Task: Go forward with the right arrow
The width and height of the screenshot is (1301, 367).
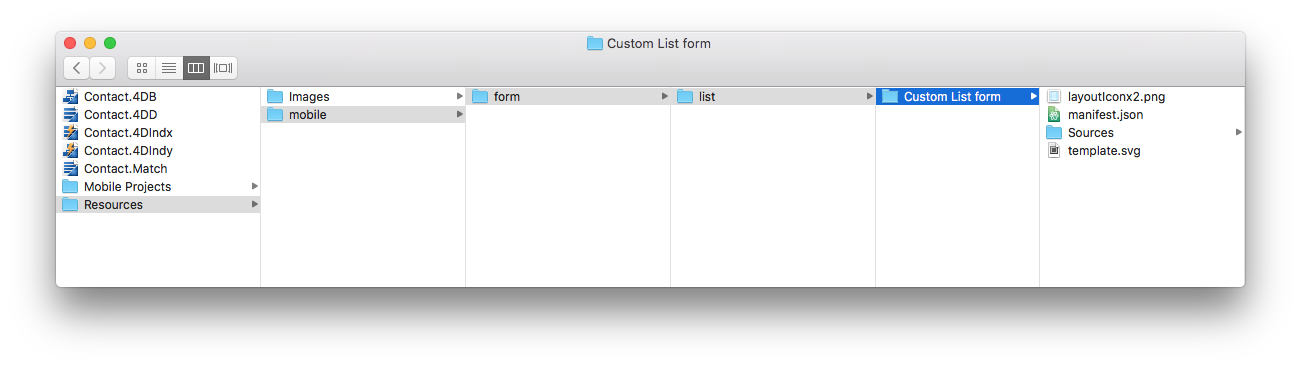Action: tap(103, 68)
